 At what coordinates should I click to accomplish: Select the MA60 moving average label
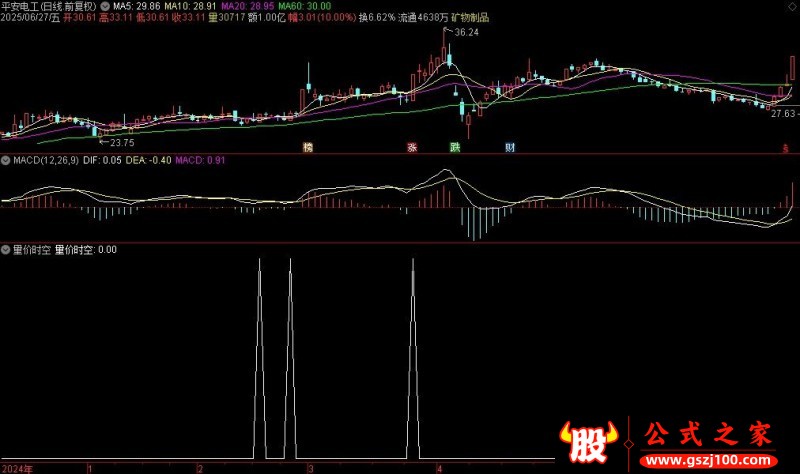pos(305,7)
